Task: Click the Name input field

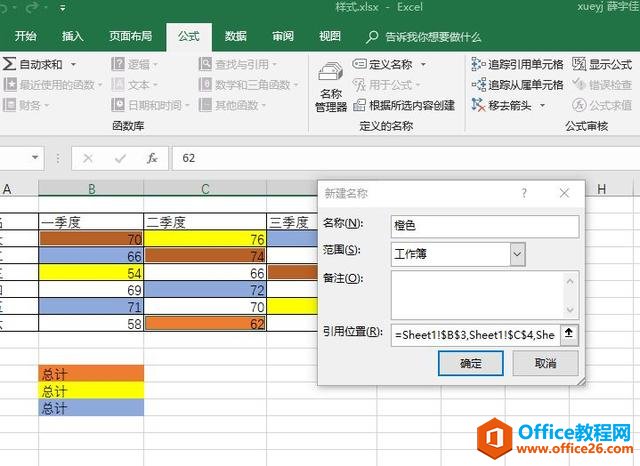Action: [485, 226]
